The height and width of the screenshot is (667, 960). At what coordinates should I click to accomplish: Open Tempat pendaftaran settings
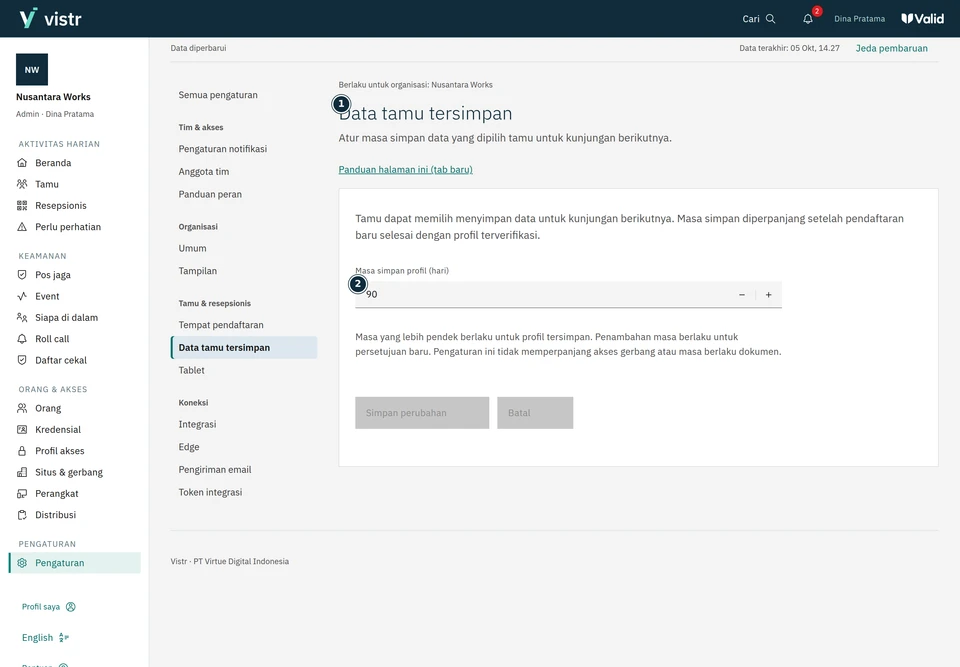click(x=221, y=325)
